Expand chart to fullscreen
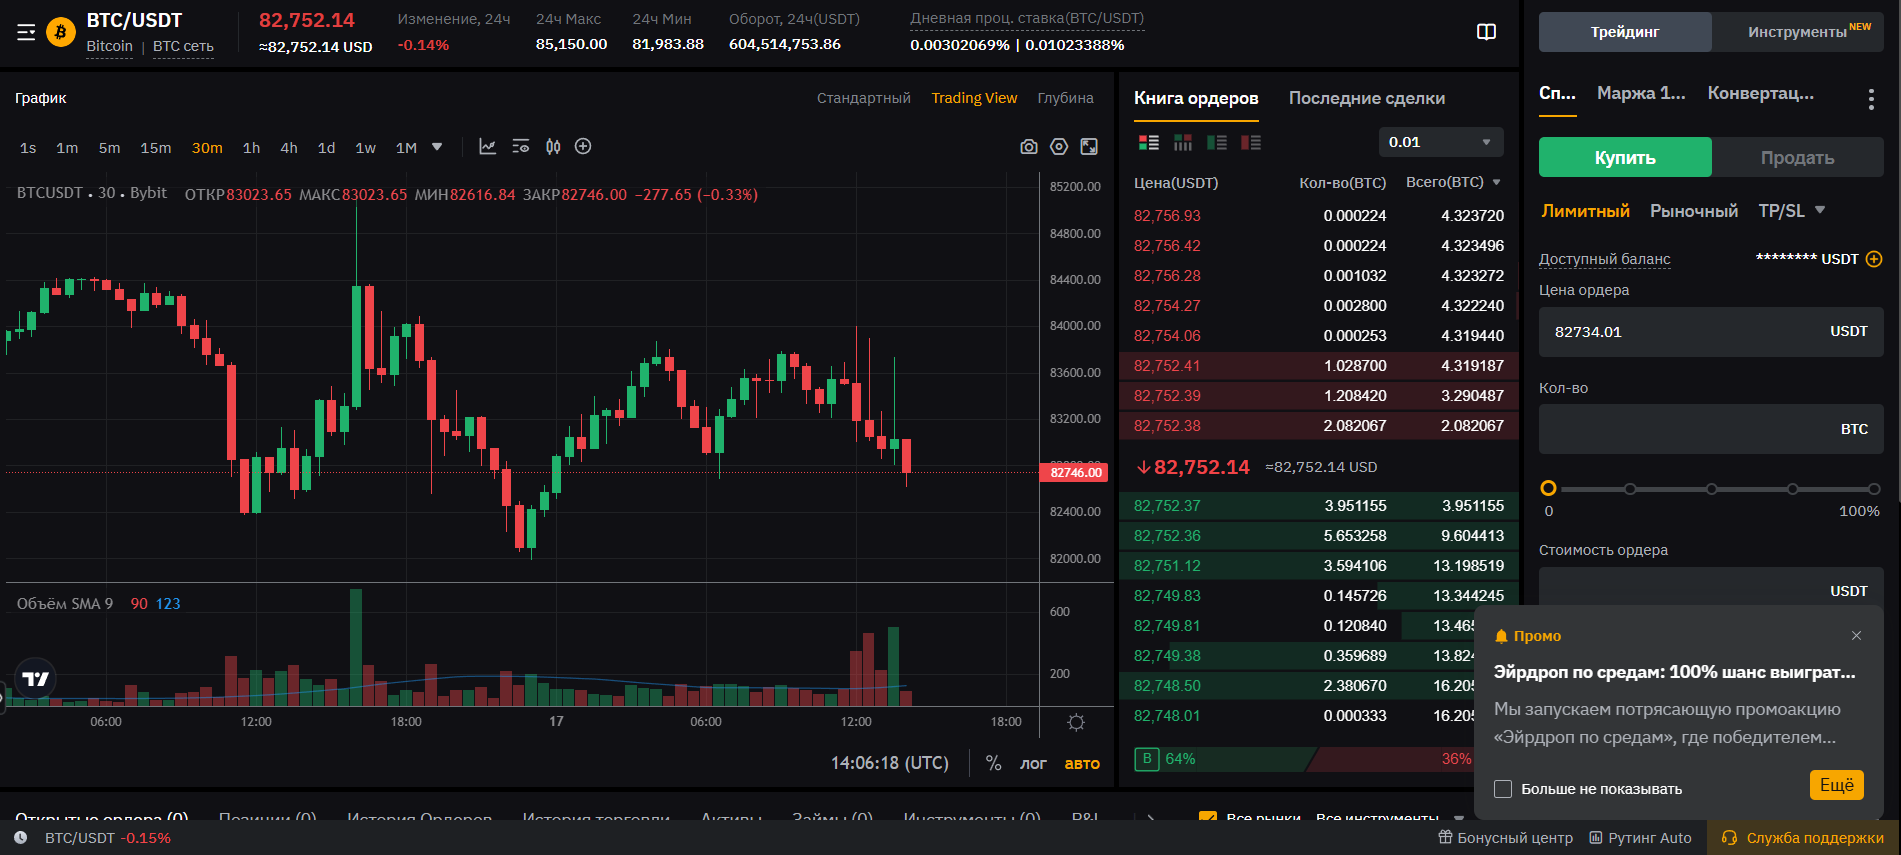 coord(1089,147)
